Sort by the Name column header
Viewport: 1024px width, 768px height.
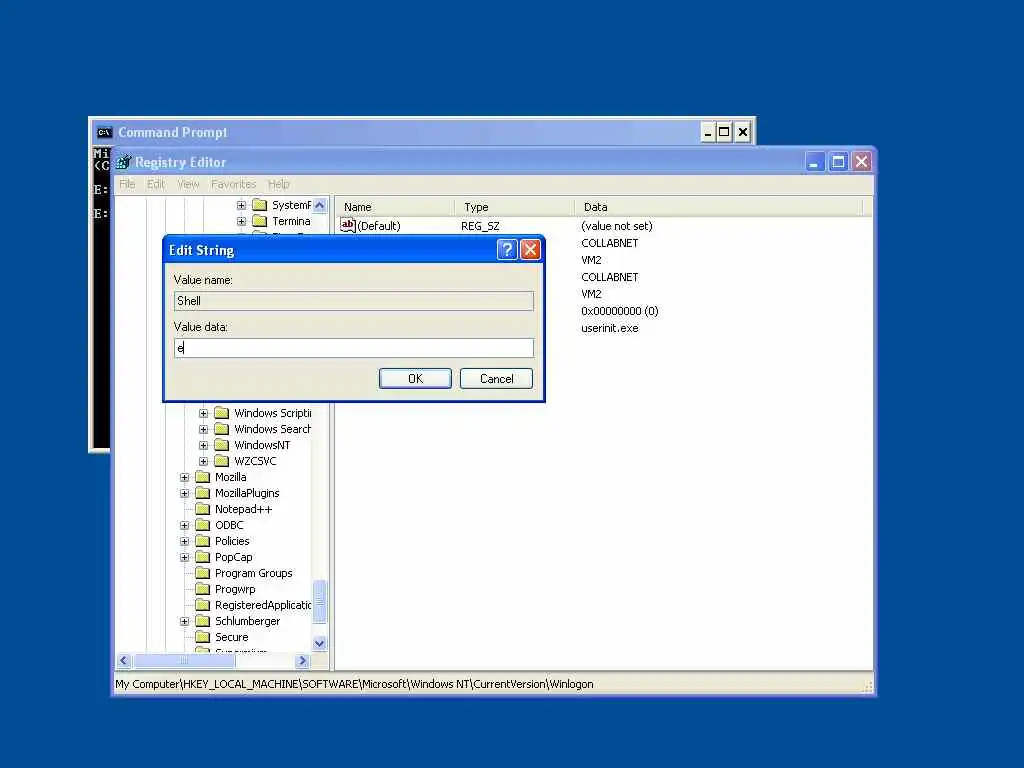[x=395, y=207]
